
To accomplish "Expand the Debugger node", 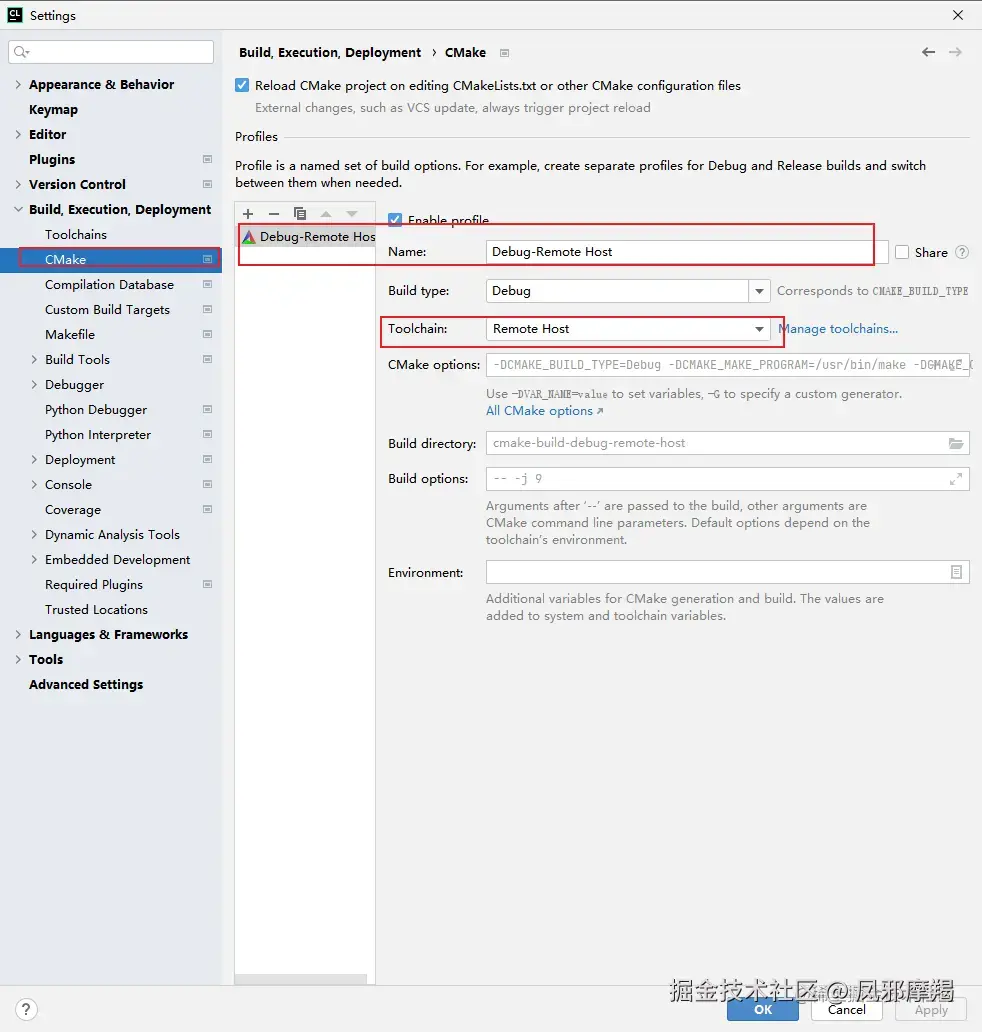I will click(34, 384).
